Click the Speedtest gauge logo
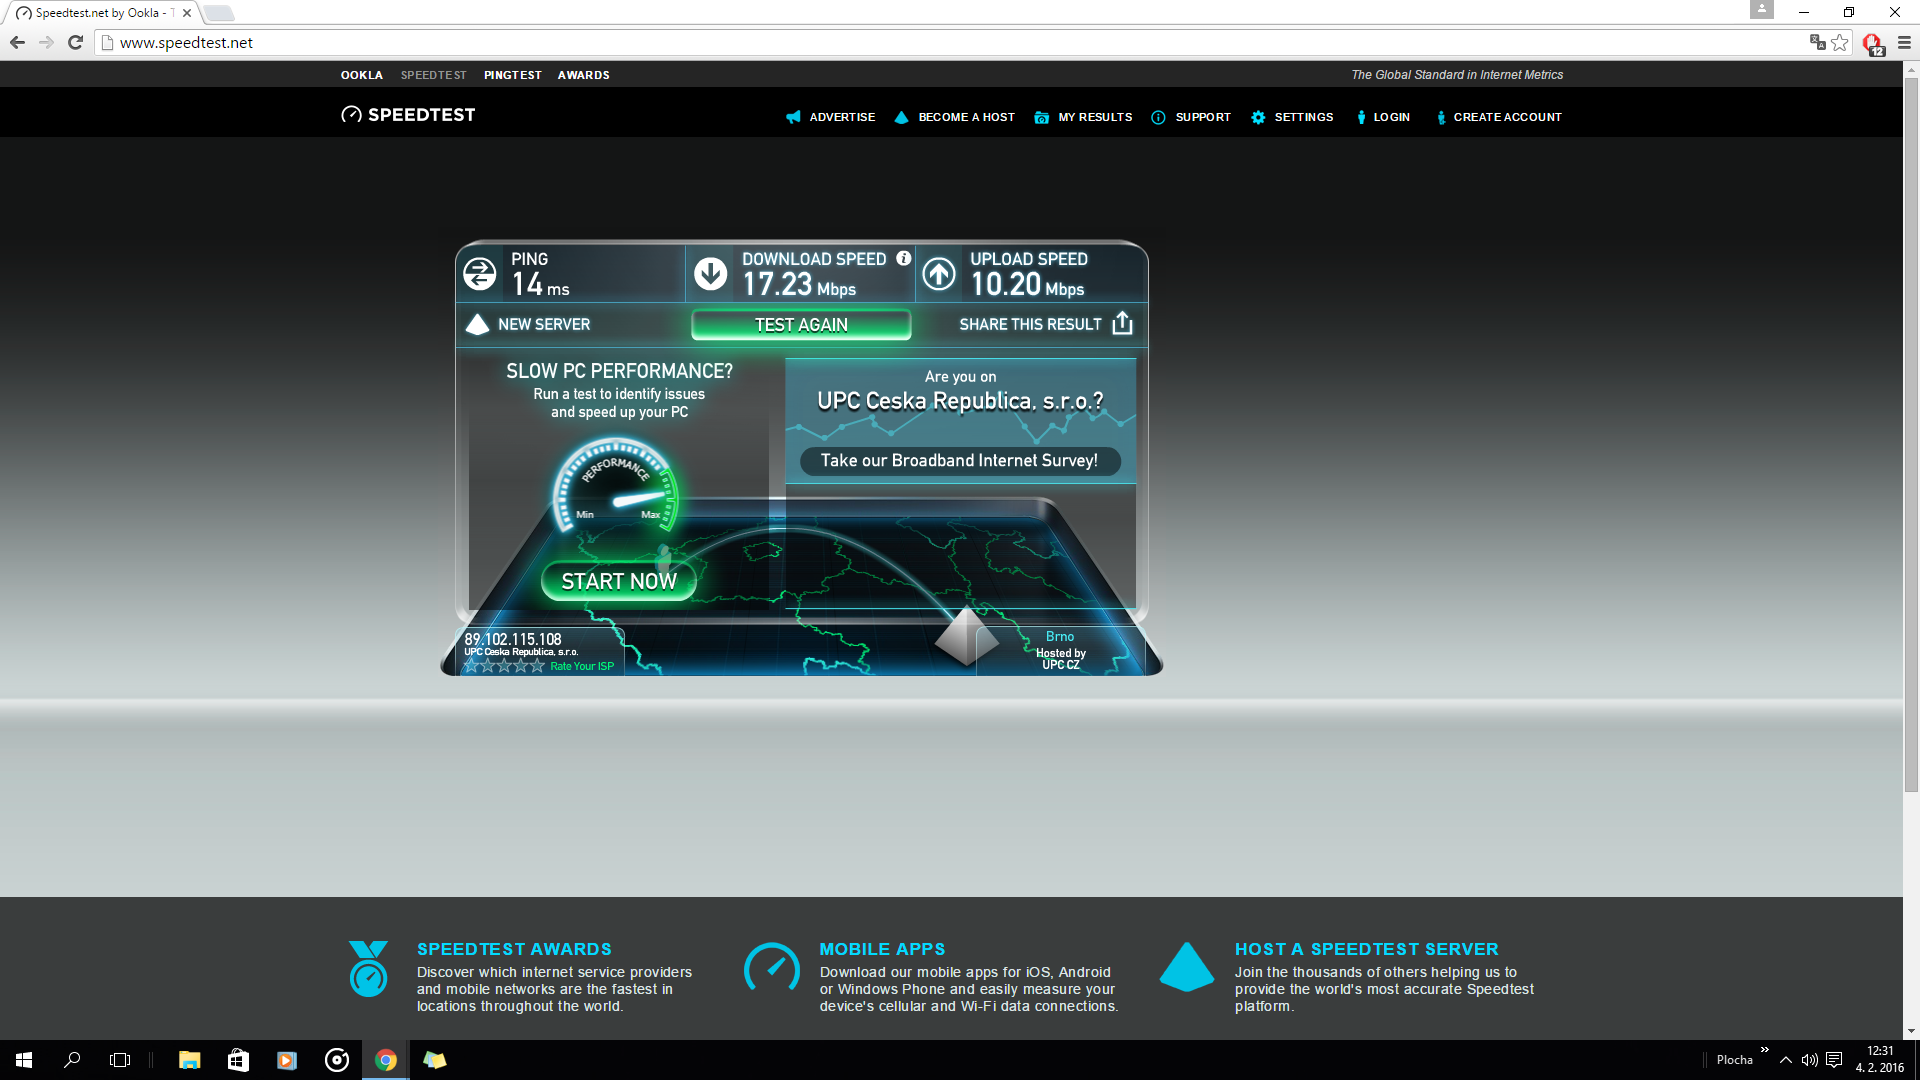The width and height of the screenshot is (1920, 1080). point(351,115)
